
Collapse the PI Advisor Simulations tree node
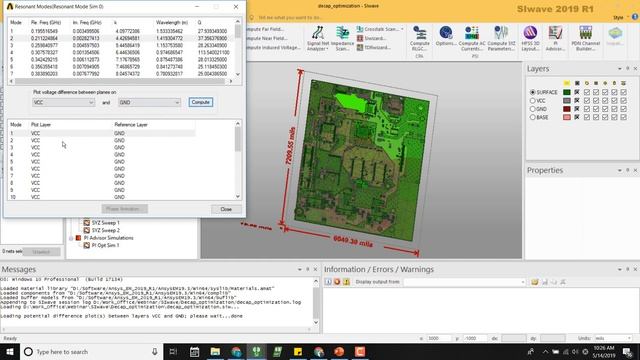tap(71, 238)
